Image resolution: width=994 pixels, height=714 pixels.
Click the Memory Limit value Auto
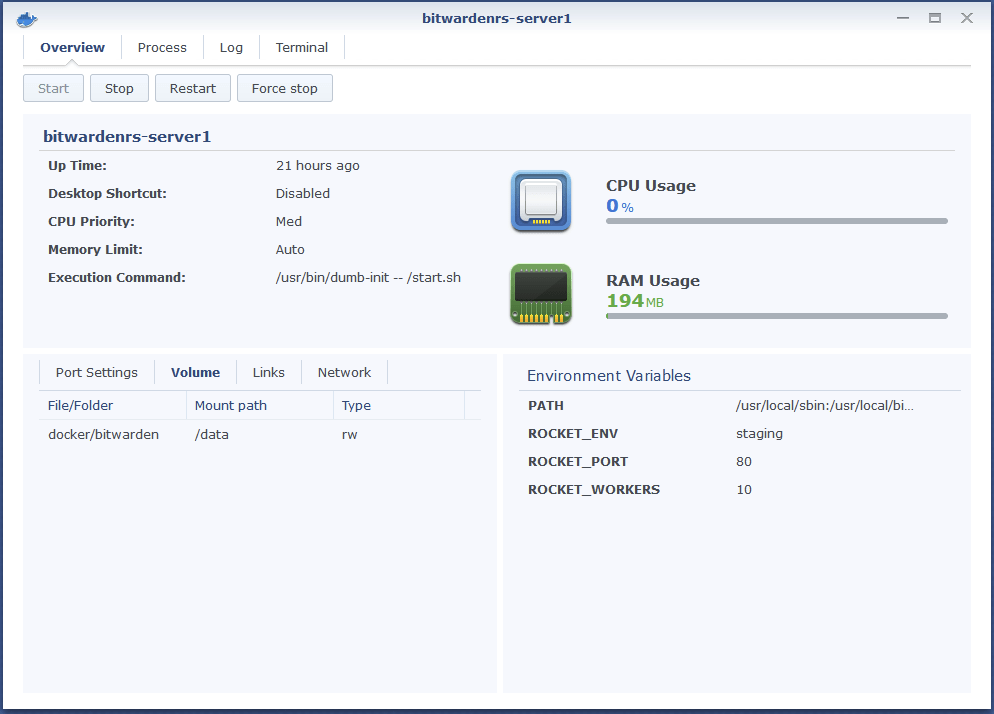(290, 249)
